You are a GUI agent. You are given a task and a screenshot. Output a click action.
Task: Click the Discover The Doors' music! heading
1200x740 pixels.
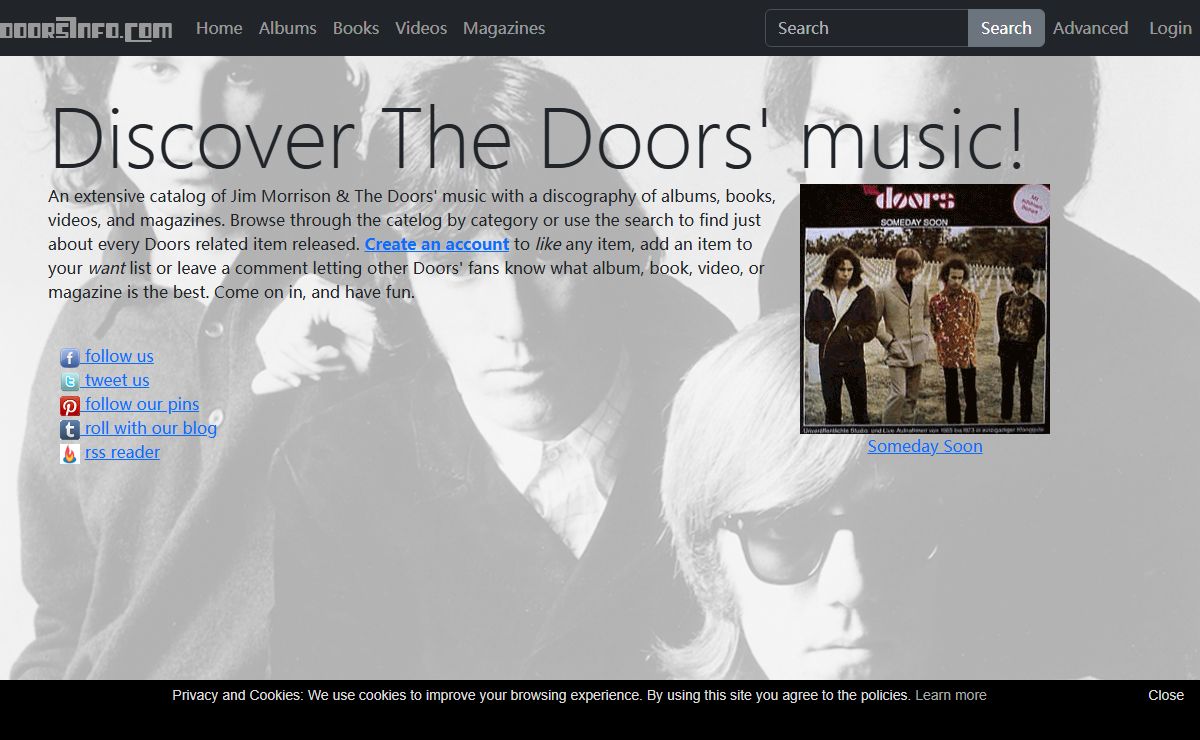[537, 138]
